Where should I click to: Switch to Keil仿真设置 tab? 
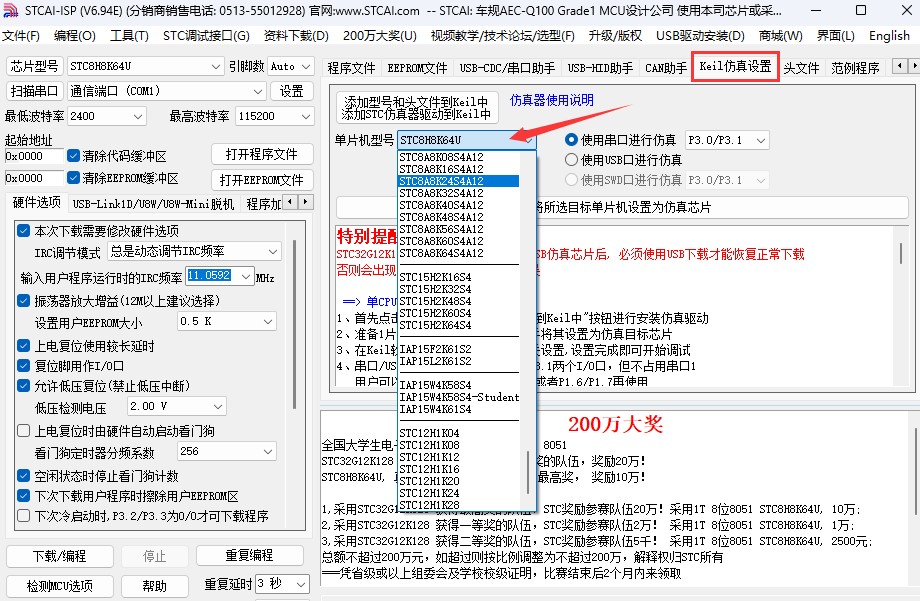[x=735, y=66]
